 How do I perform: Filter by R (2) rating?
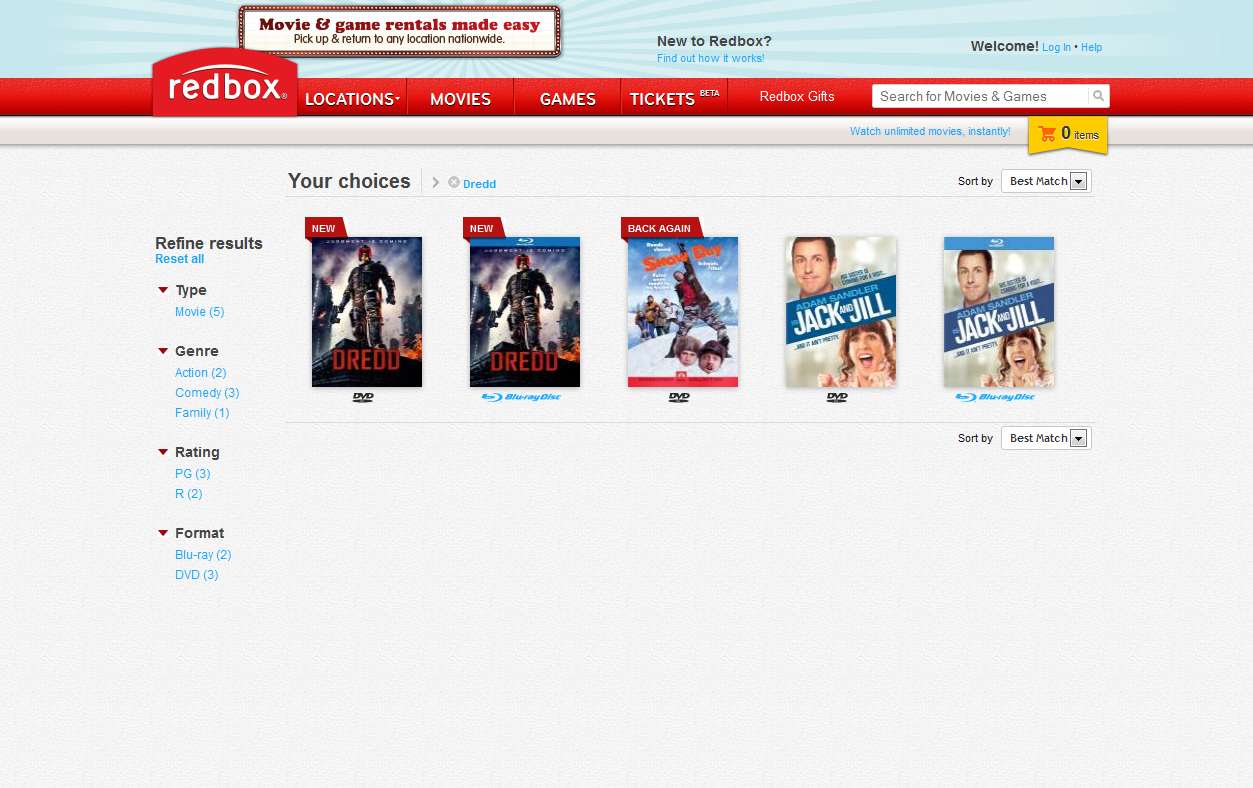188,494
